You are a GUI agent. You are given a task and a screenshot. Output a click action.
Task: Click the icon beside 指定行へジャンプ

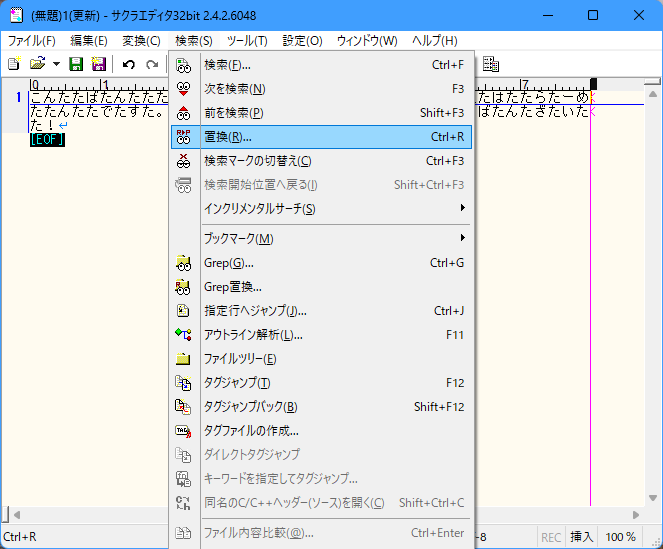tap(184, 311)
